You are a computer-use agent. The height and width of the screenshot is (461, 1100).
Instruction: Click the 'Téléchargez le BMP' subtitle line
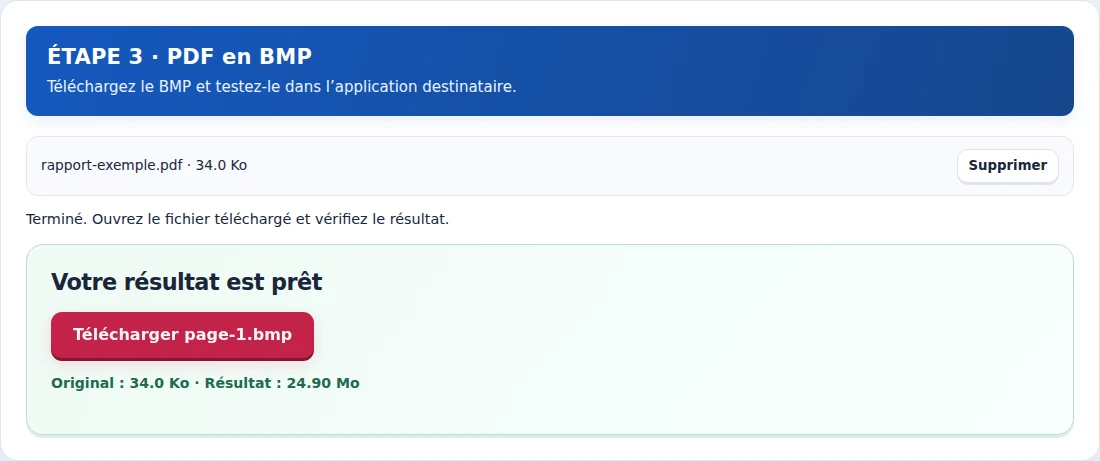click(281, 87)
